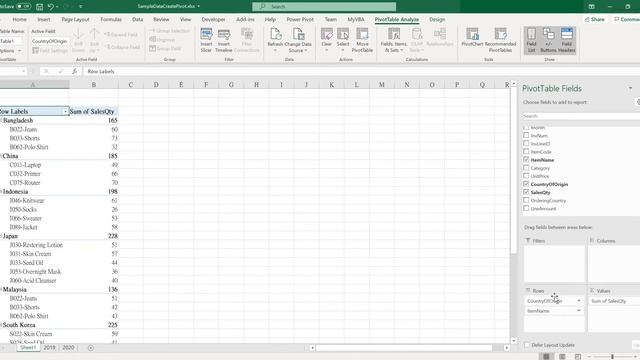This screenshot has width=640, height=360.
Task: Collapse the Bangladesh group
Action: 1,120
